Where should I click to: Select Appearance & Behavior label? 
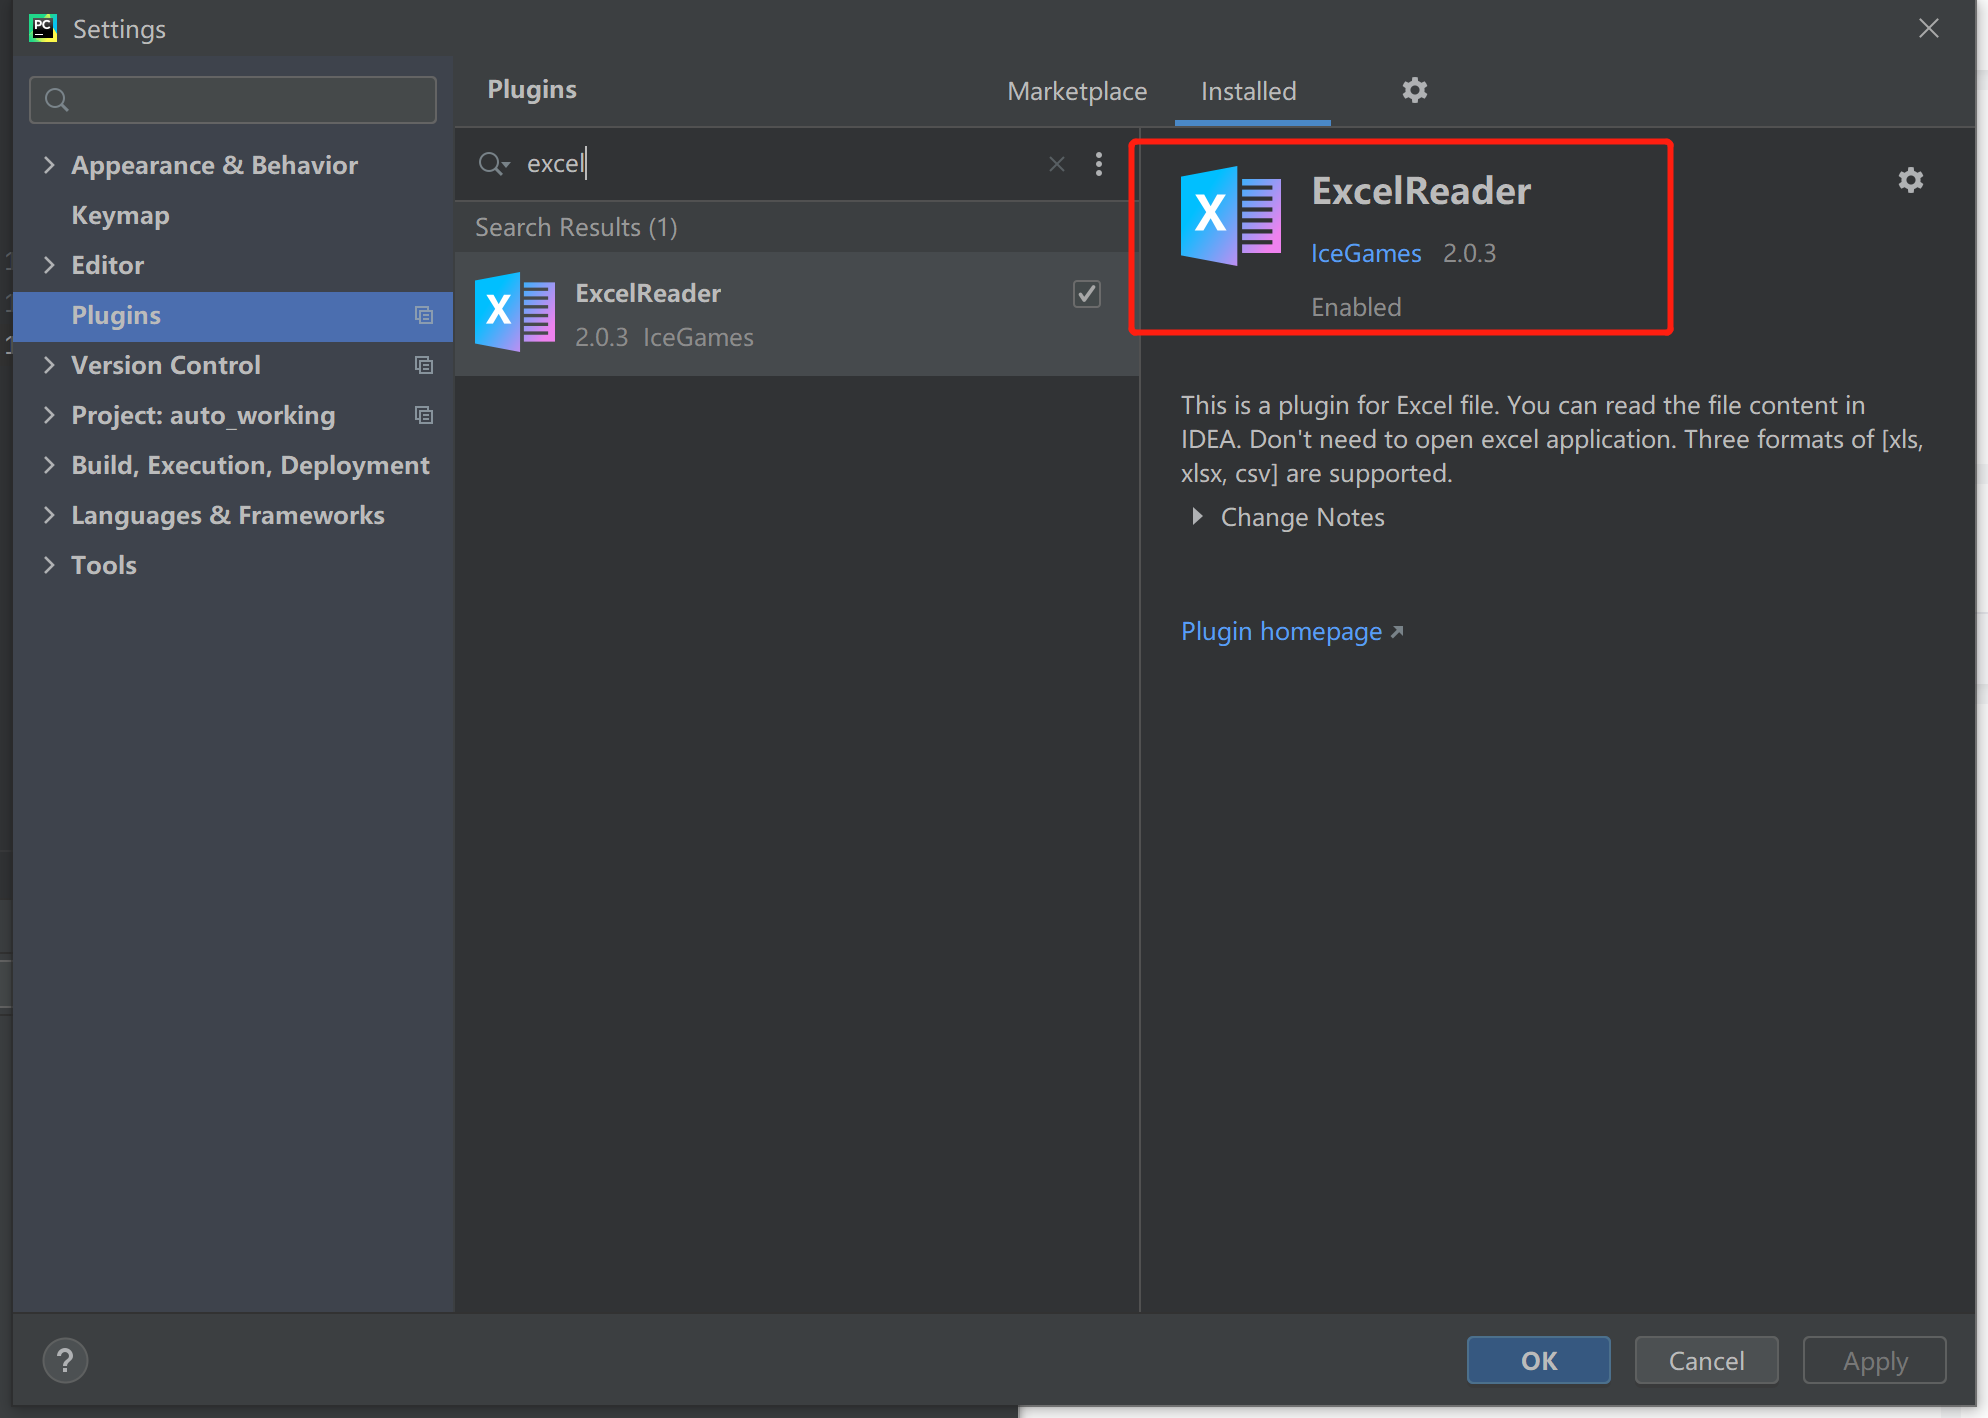214,165
